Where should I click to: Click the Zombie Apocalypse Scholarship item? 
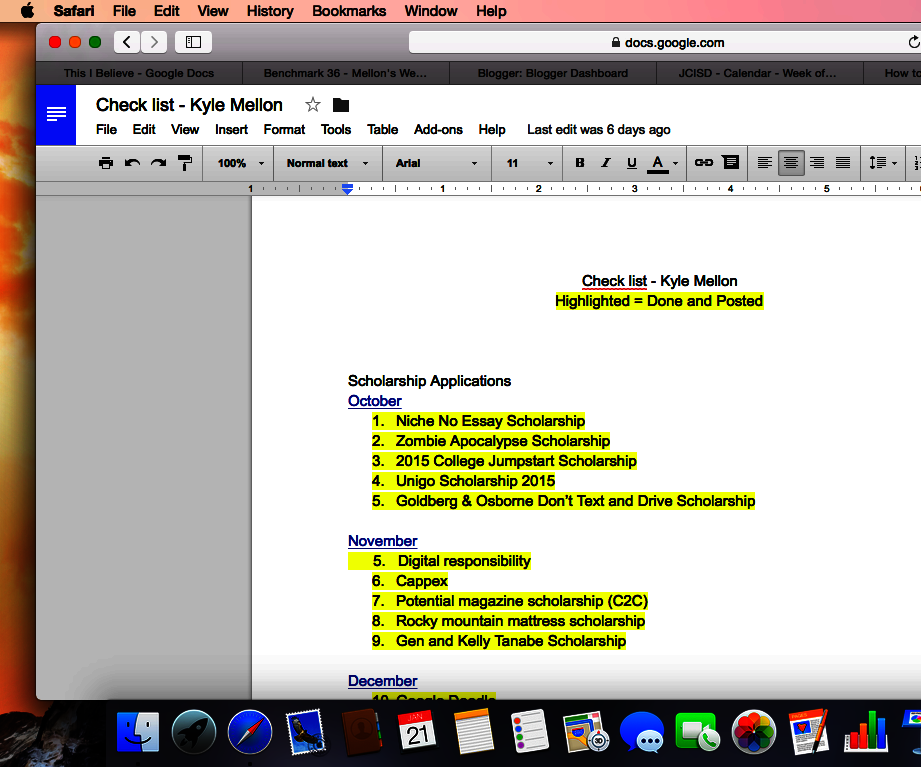503,441
